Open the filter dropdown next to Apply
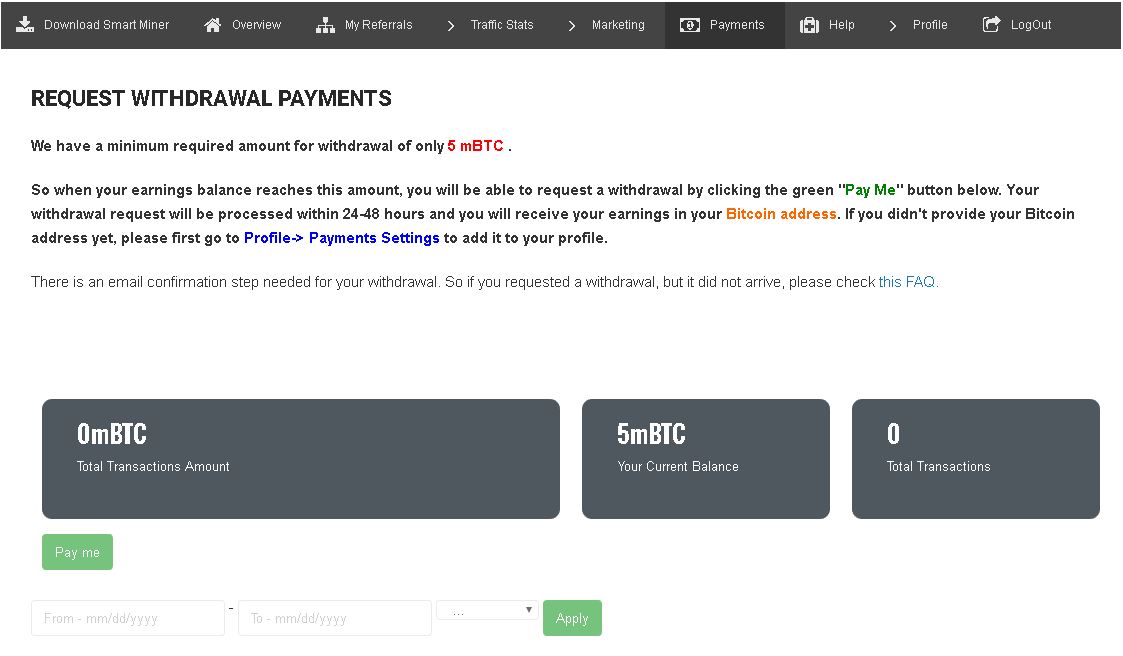This screenshot has height=656, width=1123. click(487, 610)
